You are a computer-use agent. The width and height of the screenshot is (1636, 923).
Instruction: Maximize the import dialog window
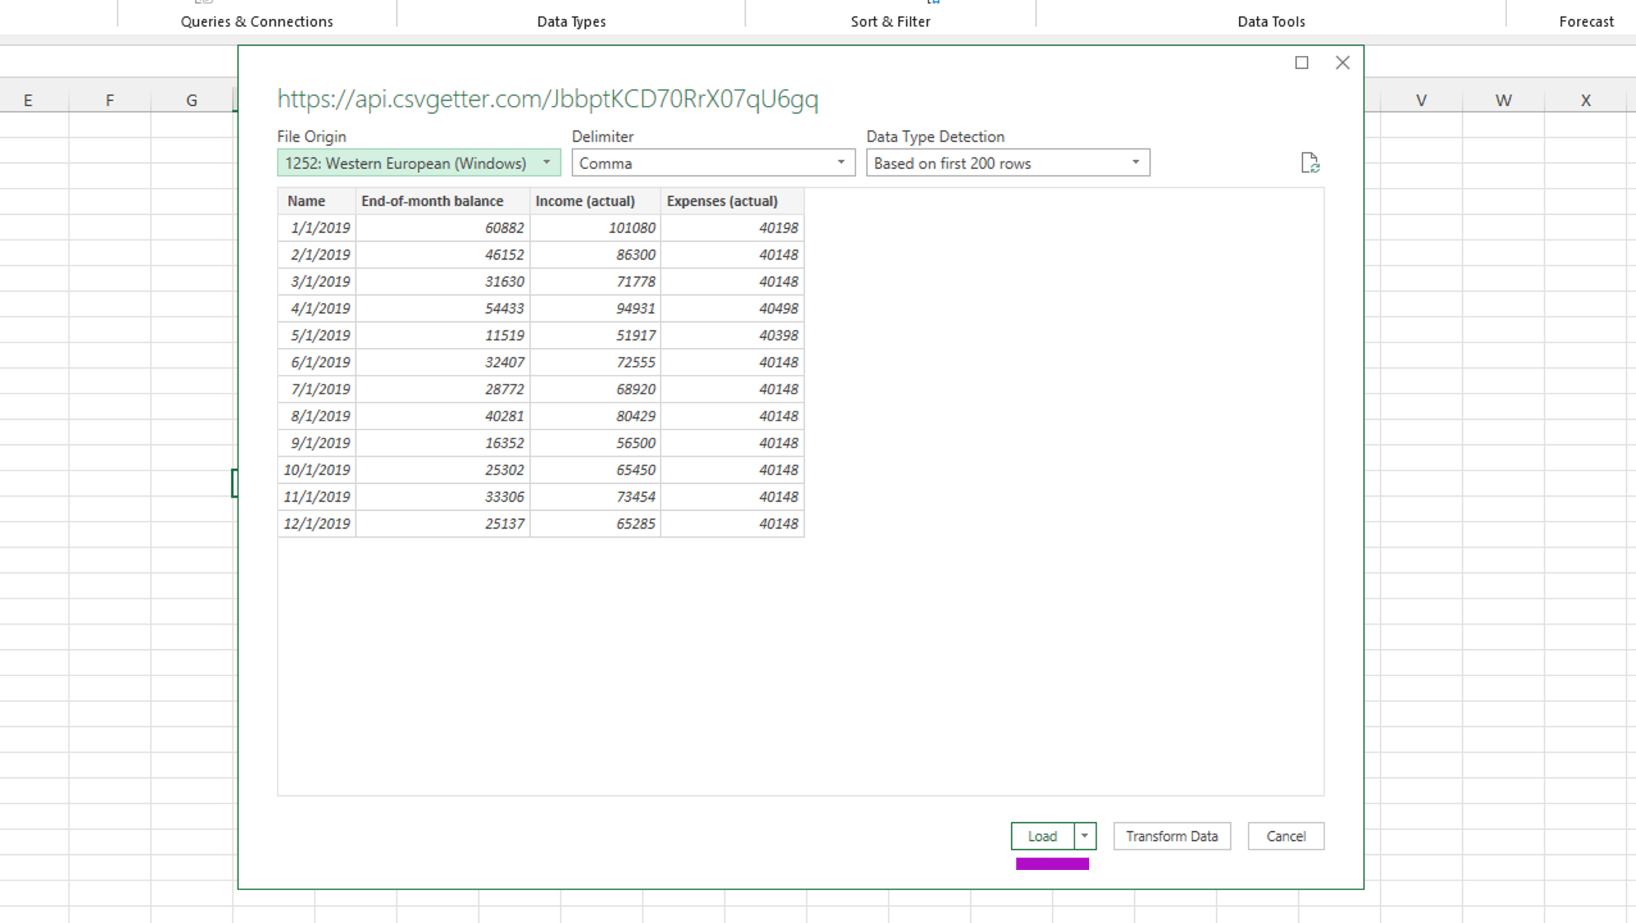(1301, 62)
